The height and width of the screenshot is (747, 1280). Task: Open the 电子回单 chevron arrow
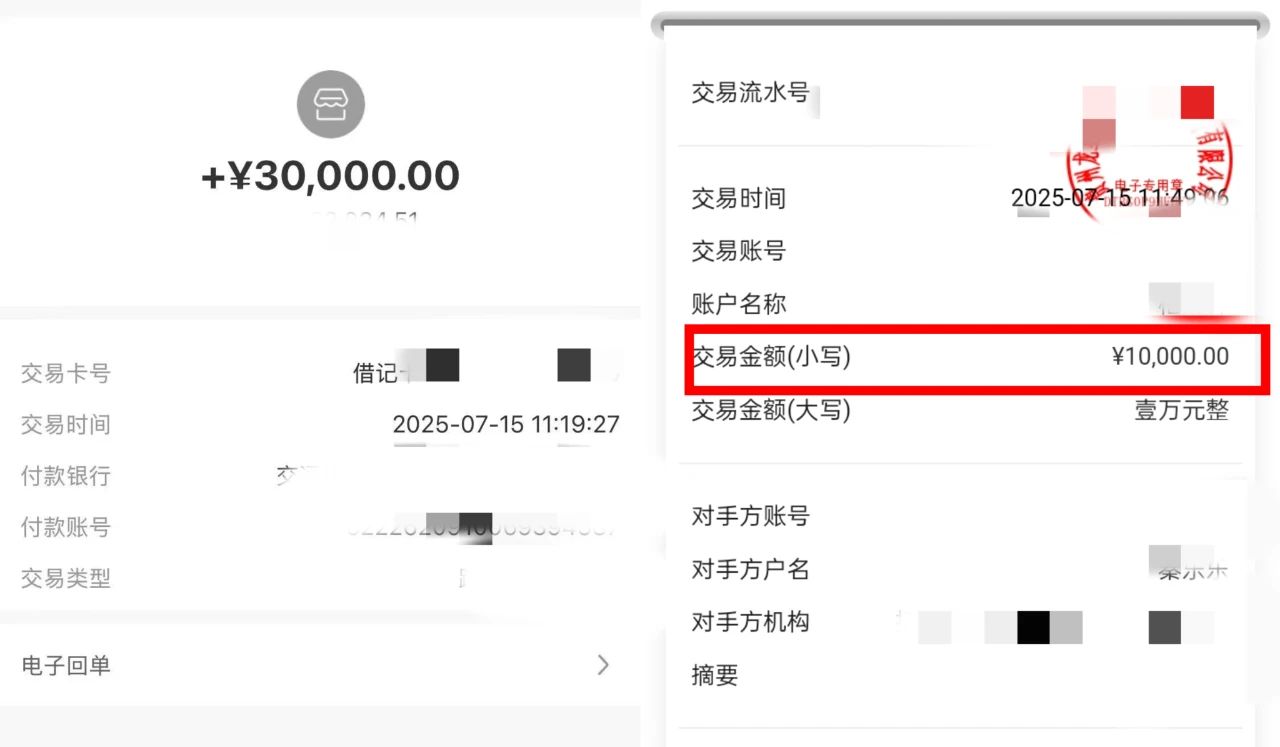pyautogui.click(x=603, y=665)
